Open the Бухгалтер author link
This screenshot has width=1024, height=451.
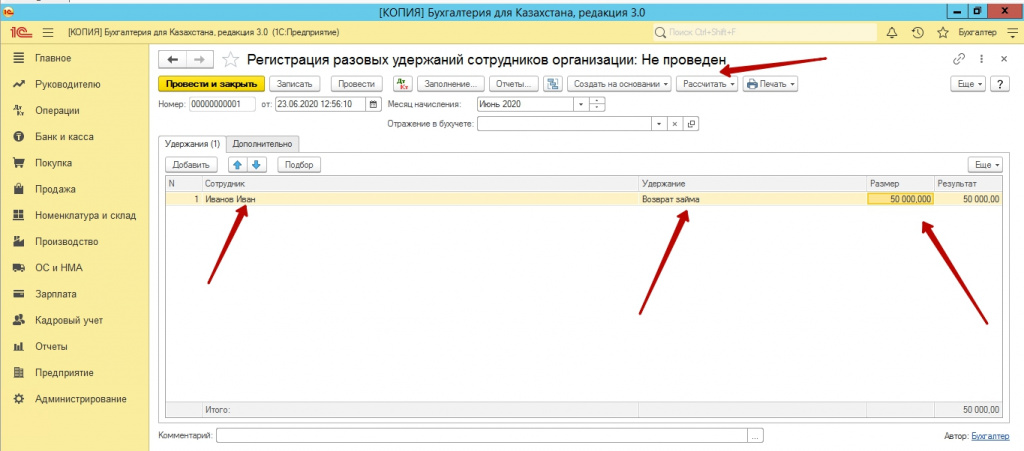[989, 435]
